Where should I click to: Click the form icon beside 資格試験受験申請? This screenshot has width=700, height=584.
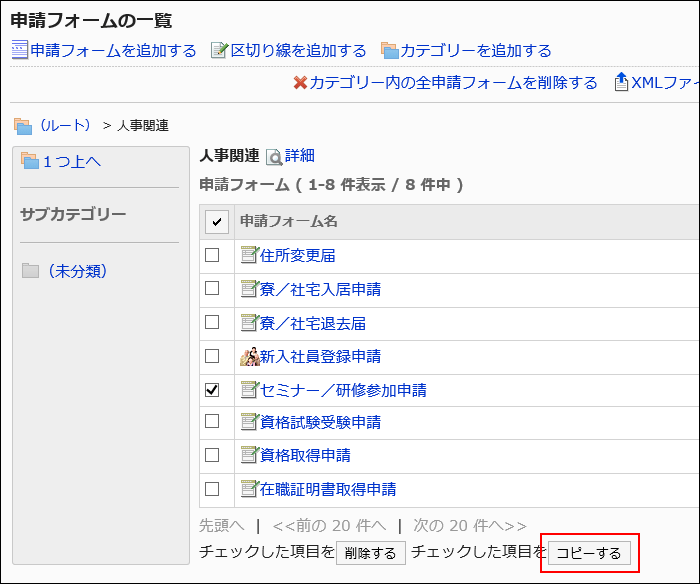point(250,421)
